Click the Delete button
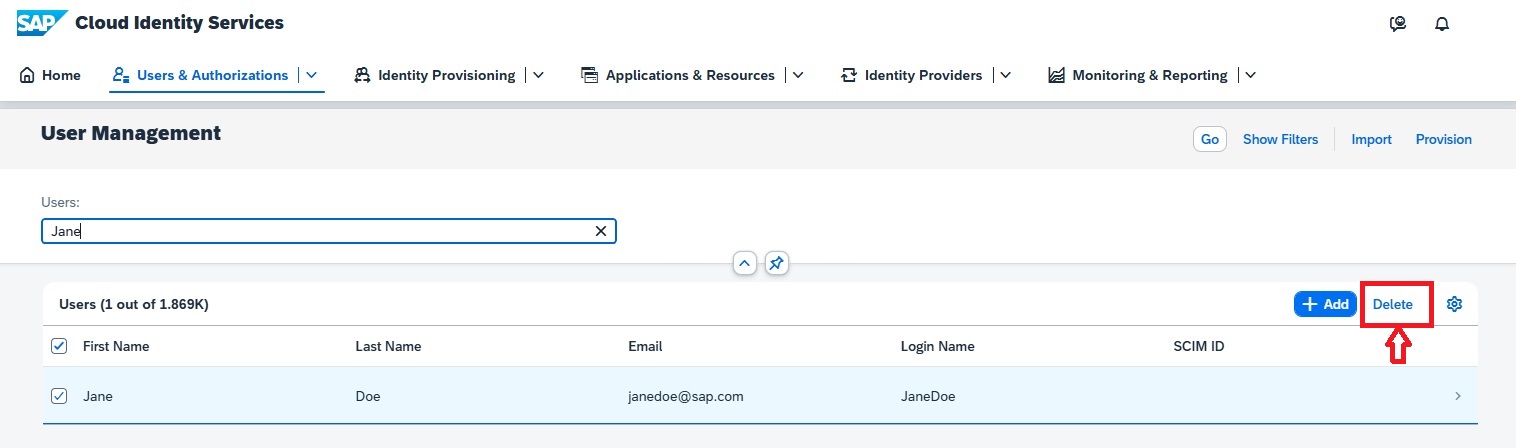 point(1392,304)
